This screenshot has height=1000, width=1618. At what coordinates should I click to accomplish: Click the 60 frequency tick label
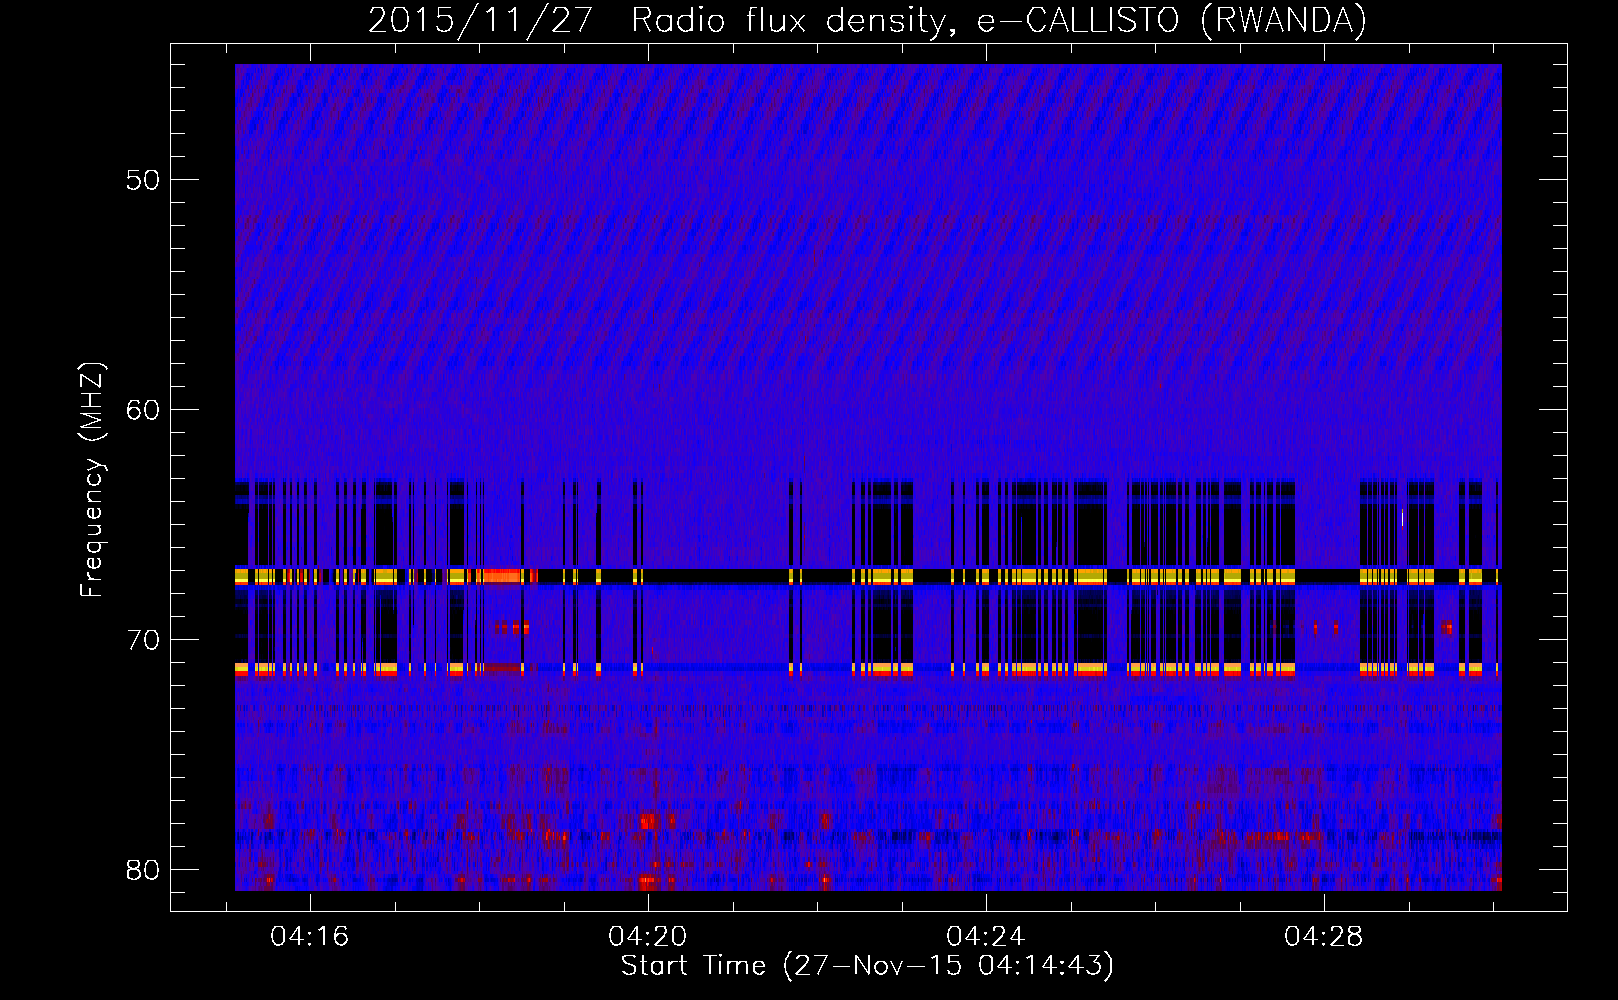coord(143,410)
